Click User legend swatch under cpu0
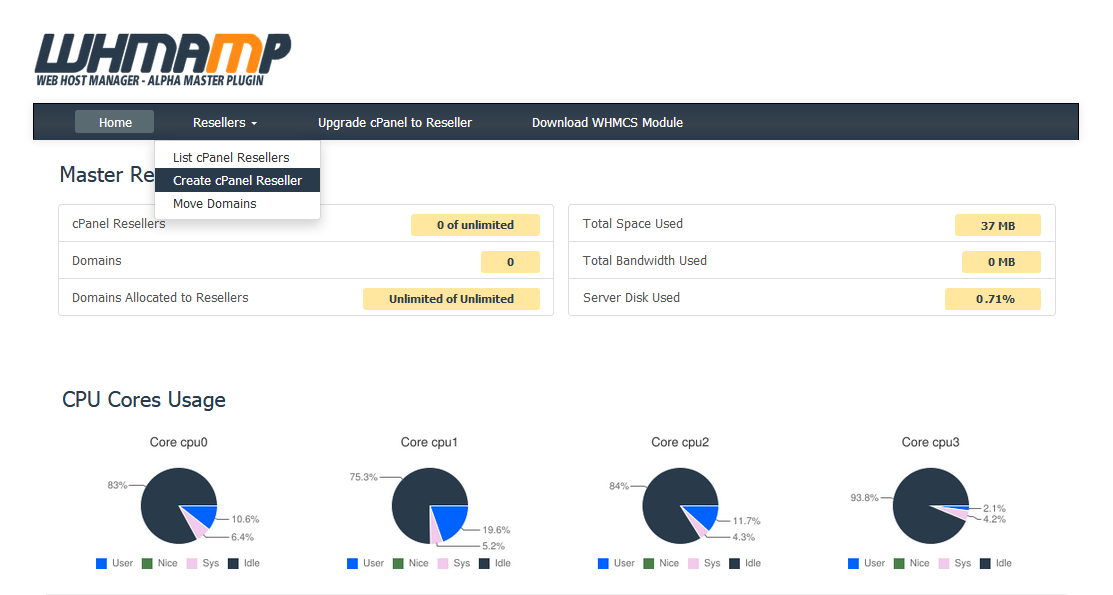 point(102,563)
